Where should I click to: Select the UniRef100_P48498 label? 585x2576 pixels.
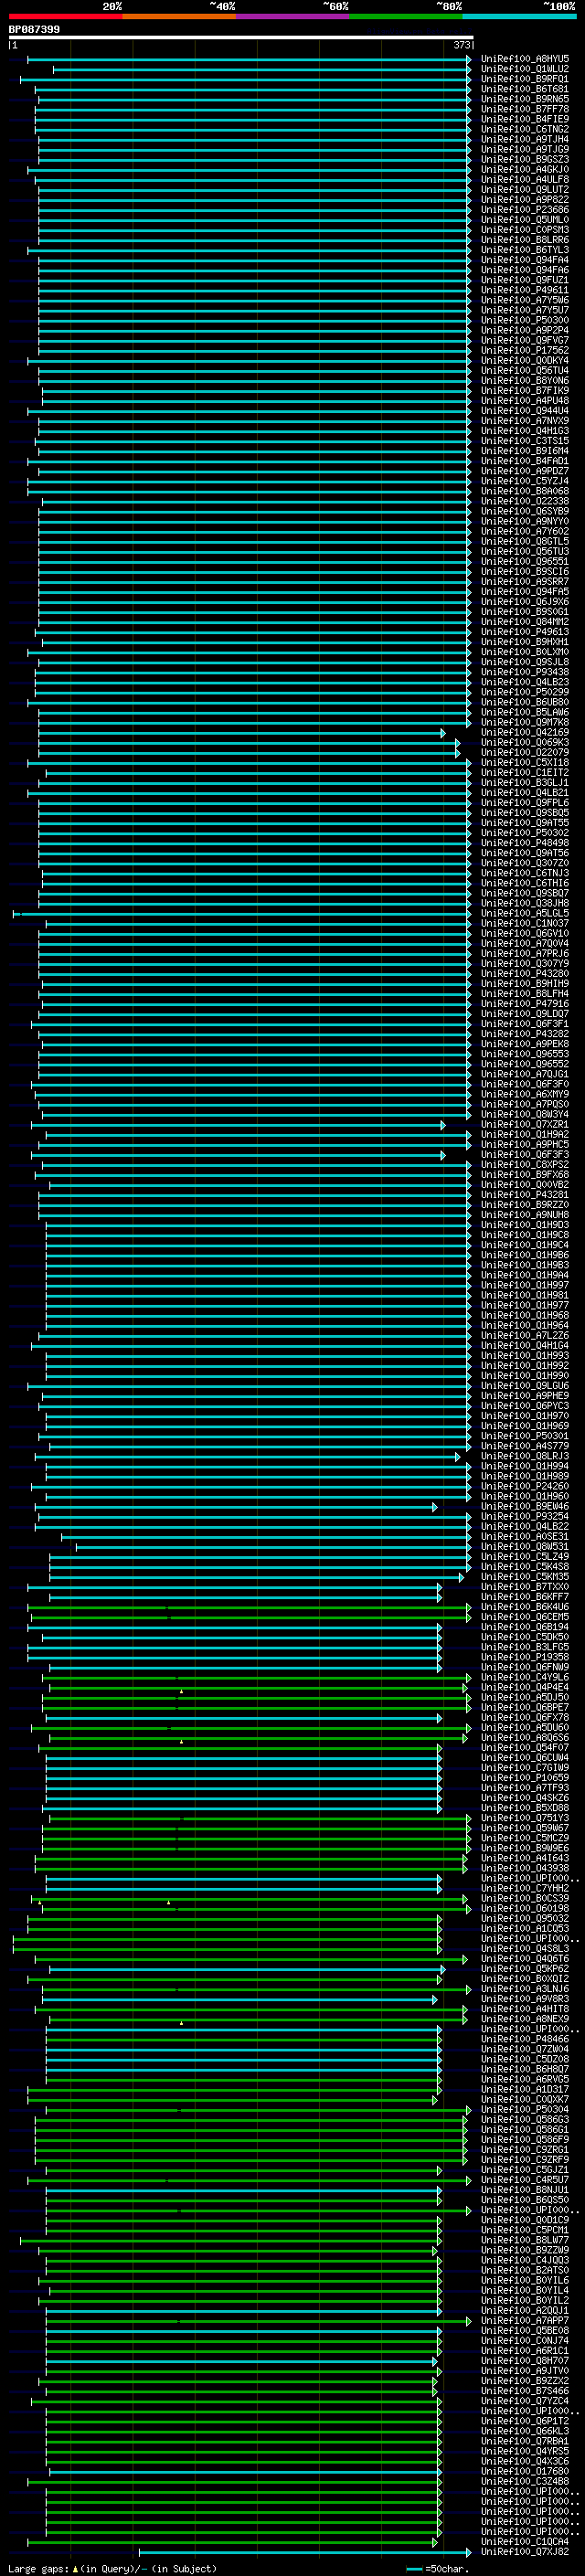tap(524, 843)
